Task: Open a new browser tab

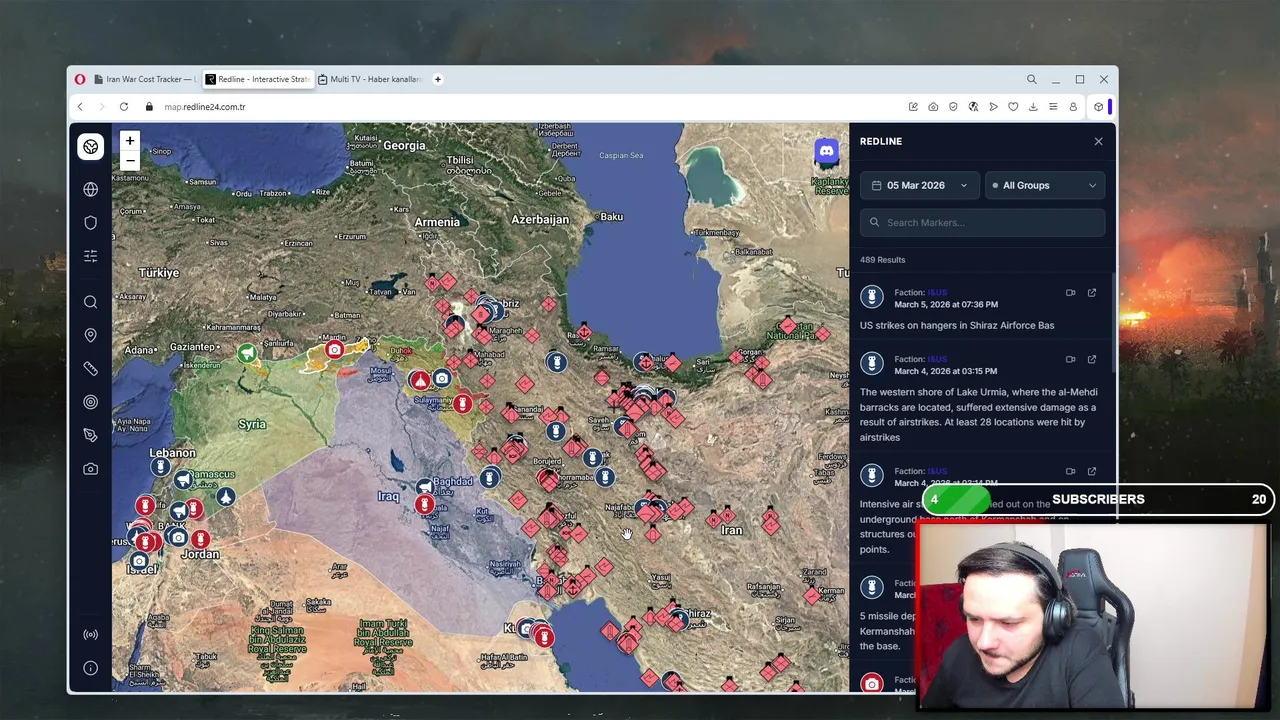Action: [x=437, y=79]
